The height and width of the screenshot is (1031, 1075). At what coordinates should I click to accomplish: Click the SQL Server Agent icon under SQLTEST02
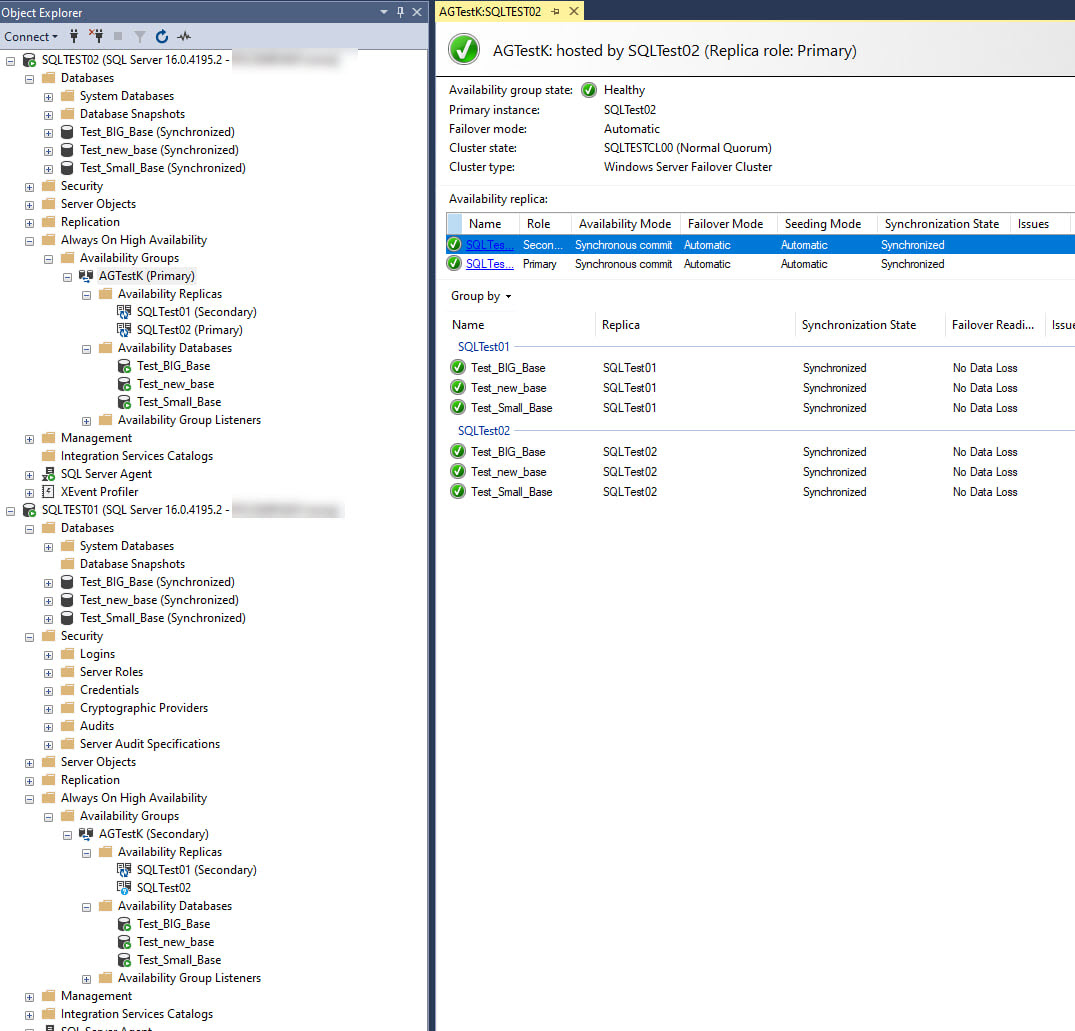(x=49, y=474)
